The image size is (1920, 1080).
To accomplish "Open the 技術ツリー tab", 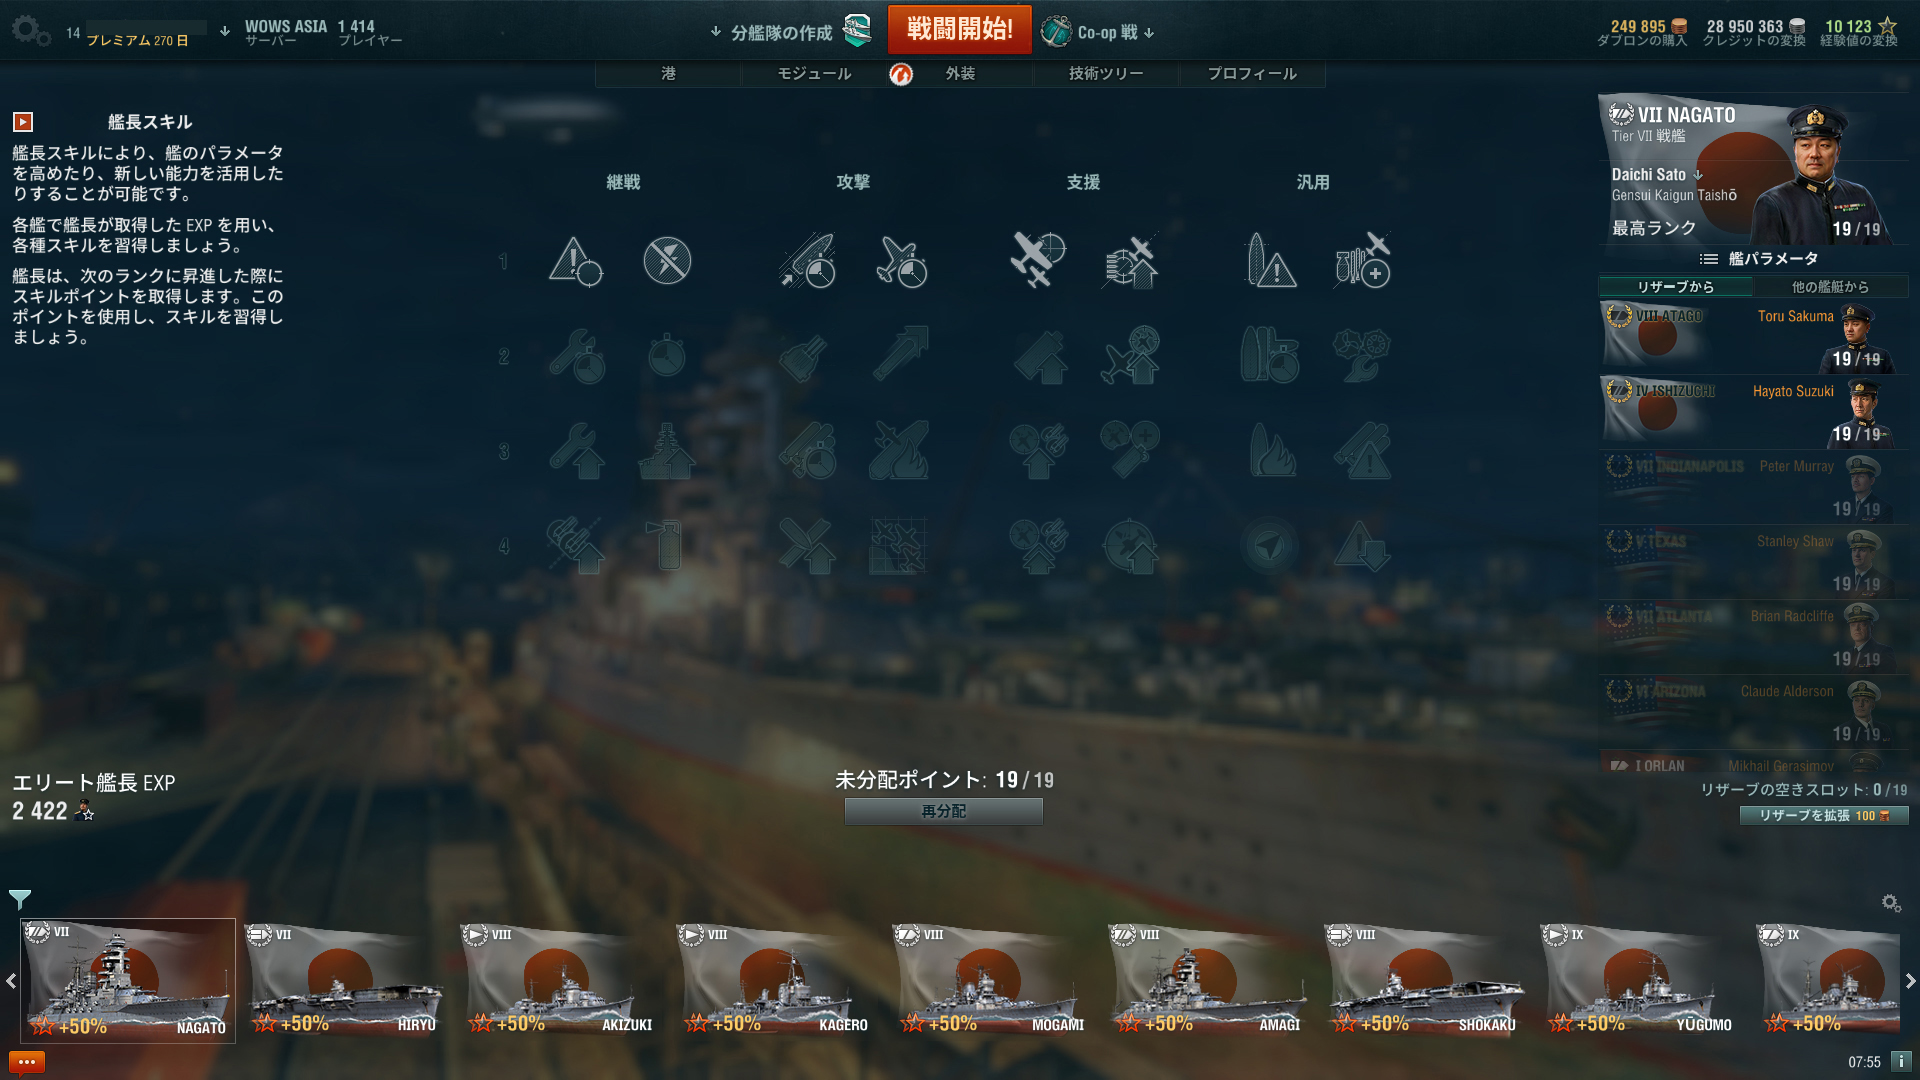I will [1106, 74].
